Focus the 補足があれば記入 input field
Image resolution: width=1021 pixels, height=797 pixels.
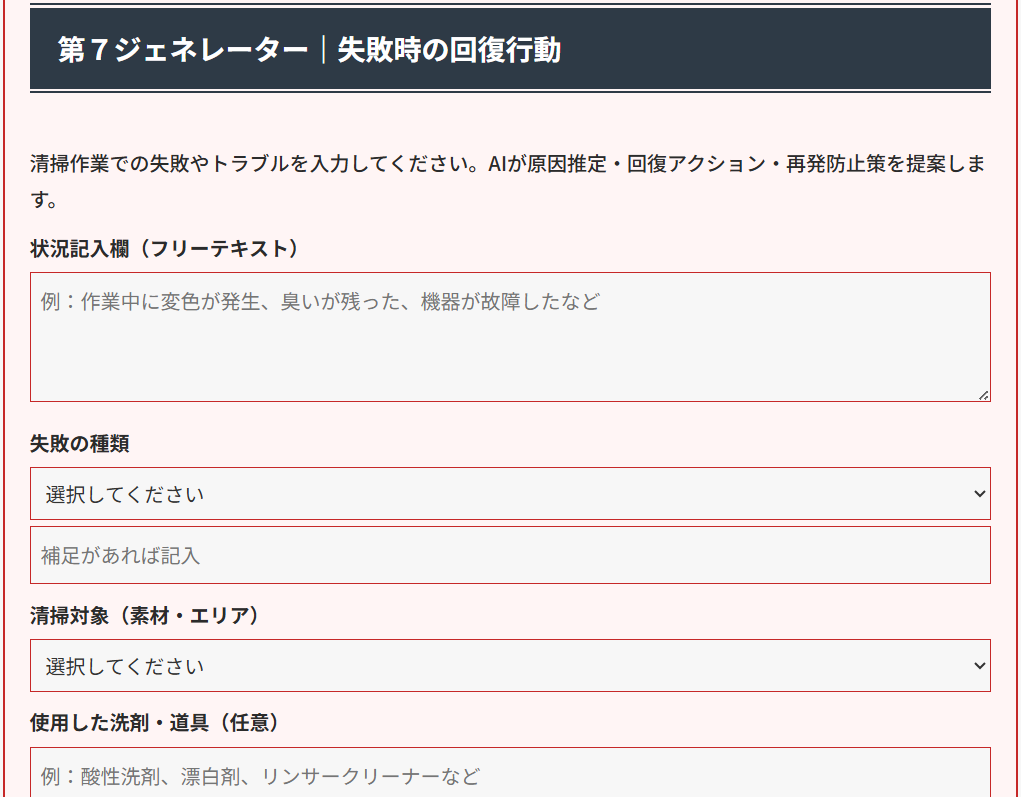click(x=510, y=555)
